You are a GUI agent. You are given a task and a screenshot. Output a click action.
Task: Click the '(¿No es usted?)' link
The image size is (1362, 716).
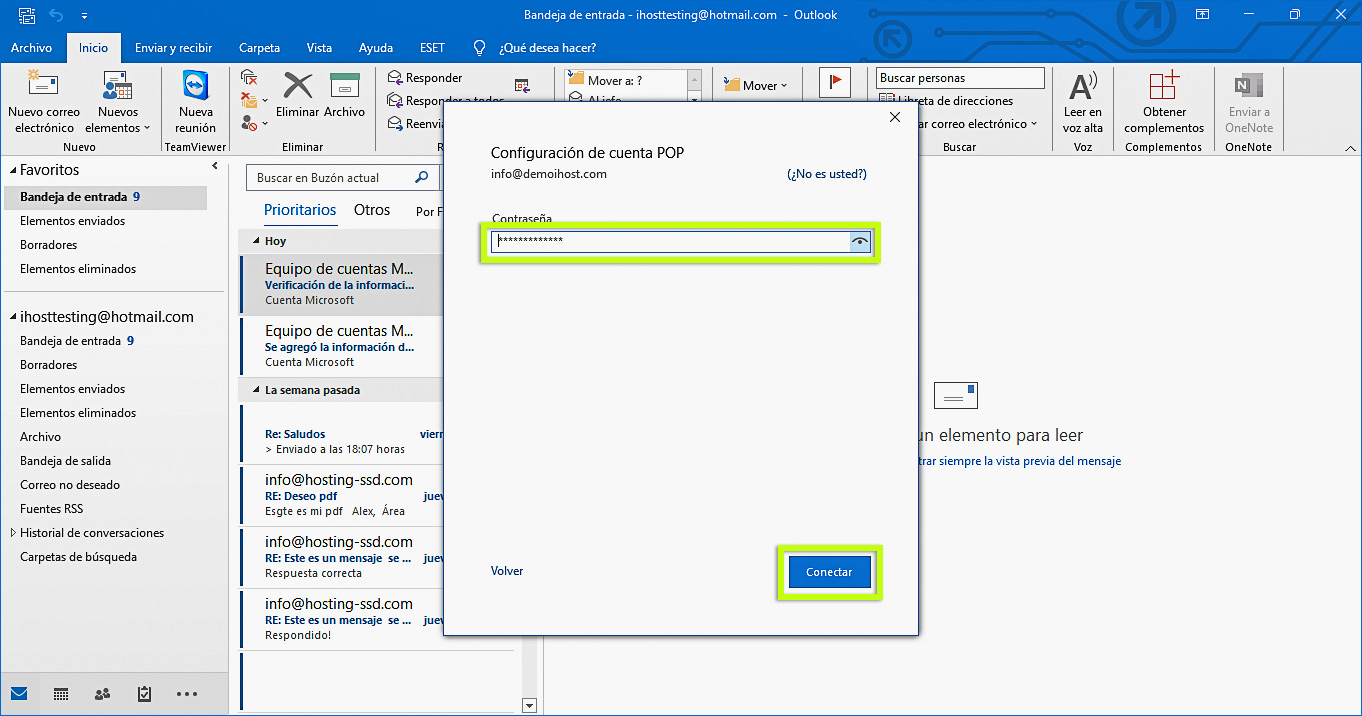point(827,174)
